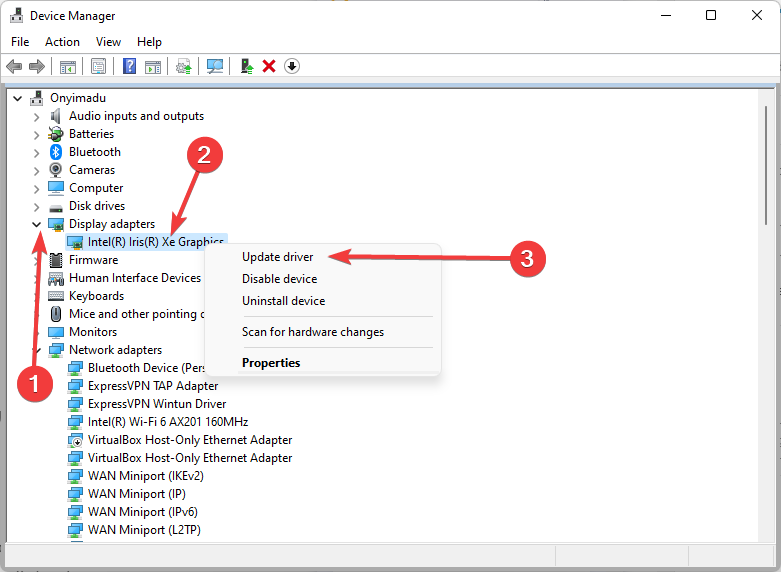Click the Audio inputs speaker icon
Image resolution: width=781 pixels, height=572 pixels.
click(x=56, y=116)
